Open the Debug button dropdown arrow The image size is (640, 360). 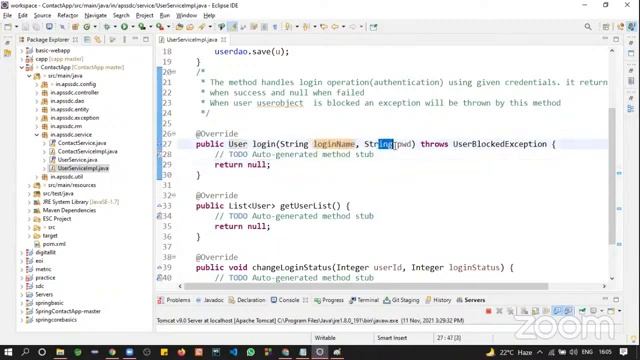coord(115,27)
